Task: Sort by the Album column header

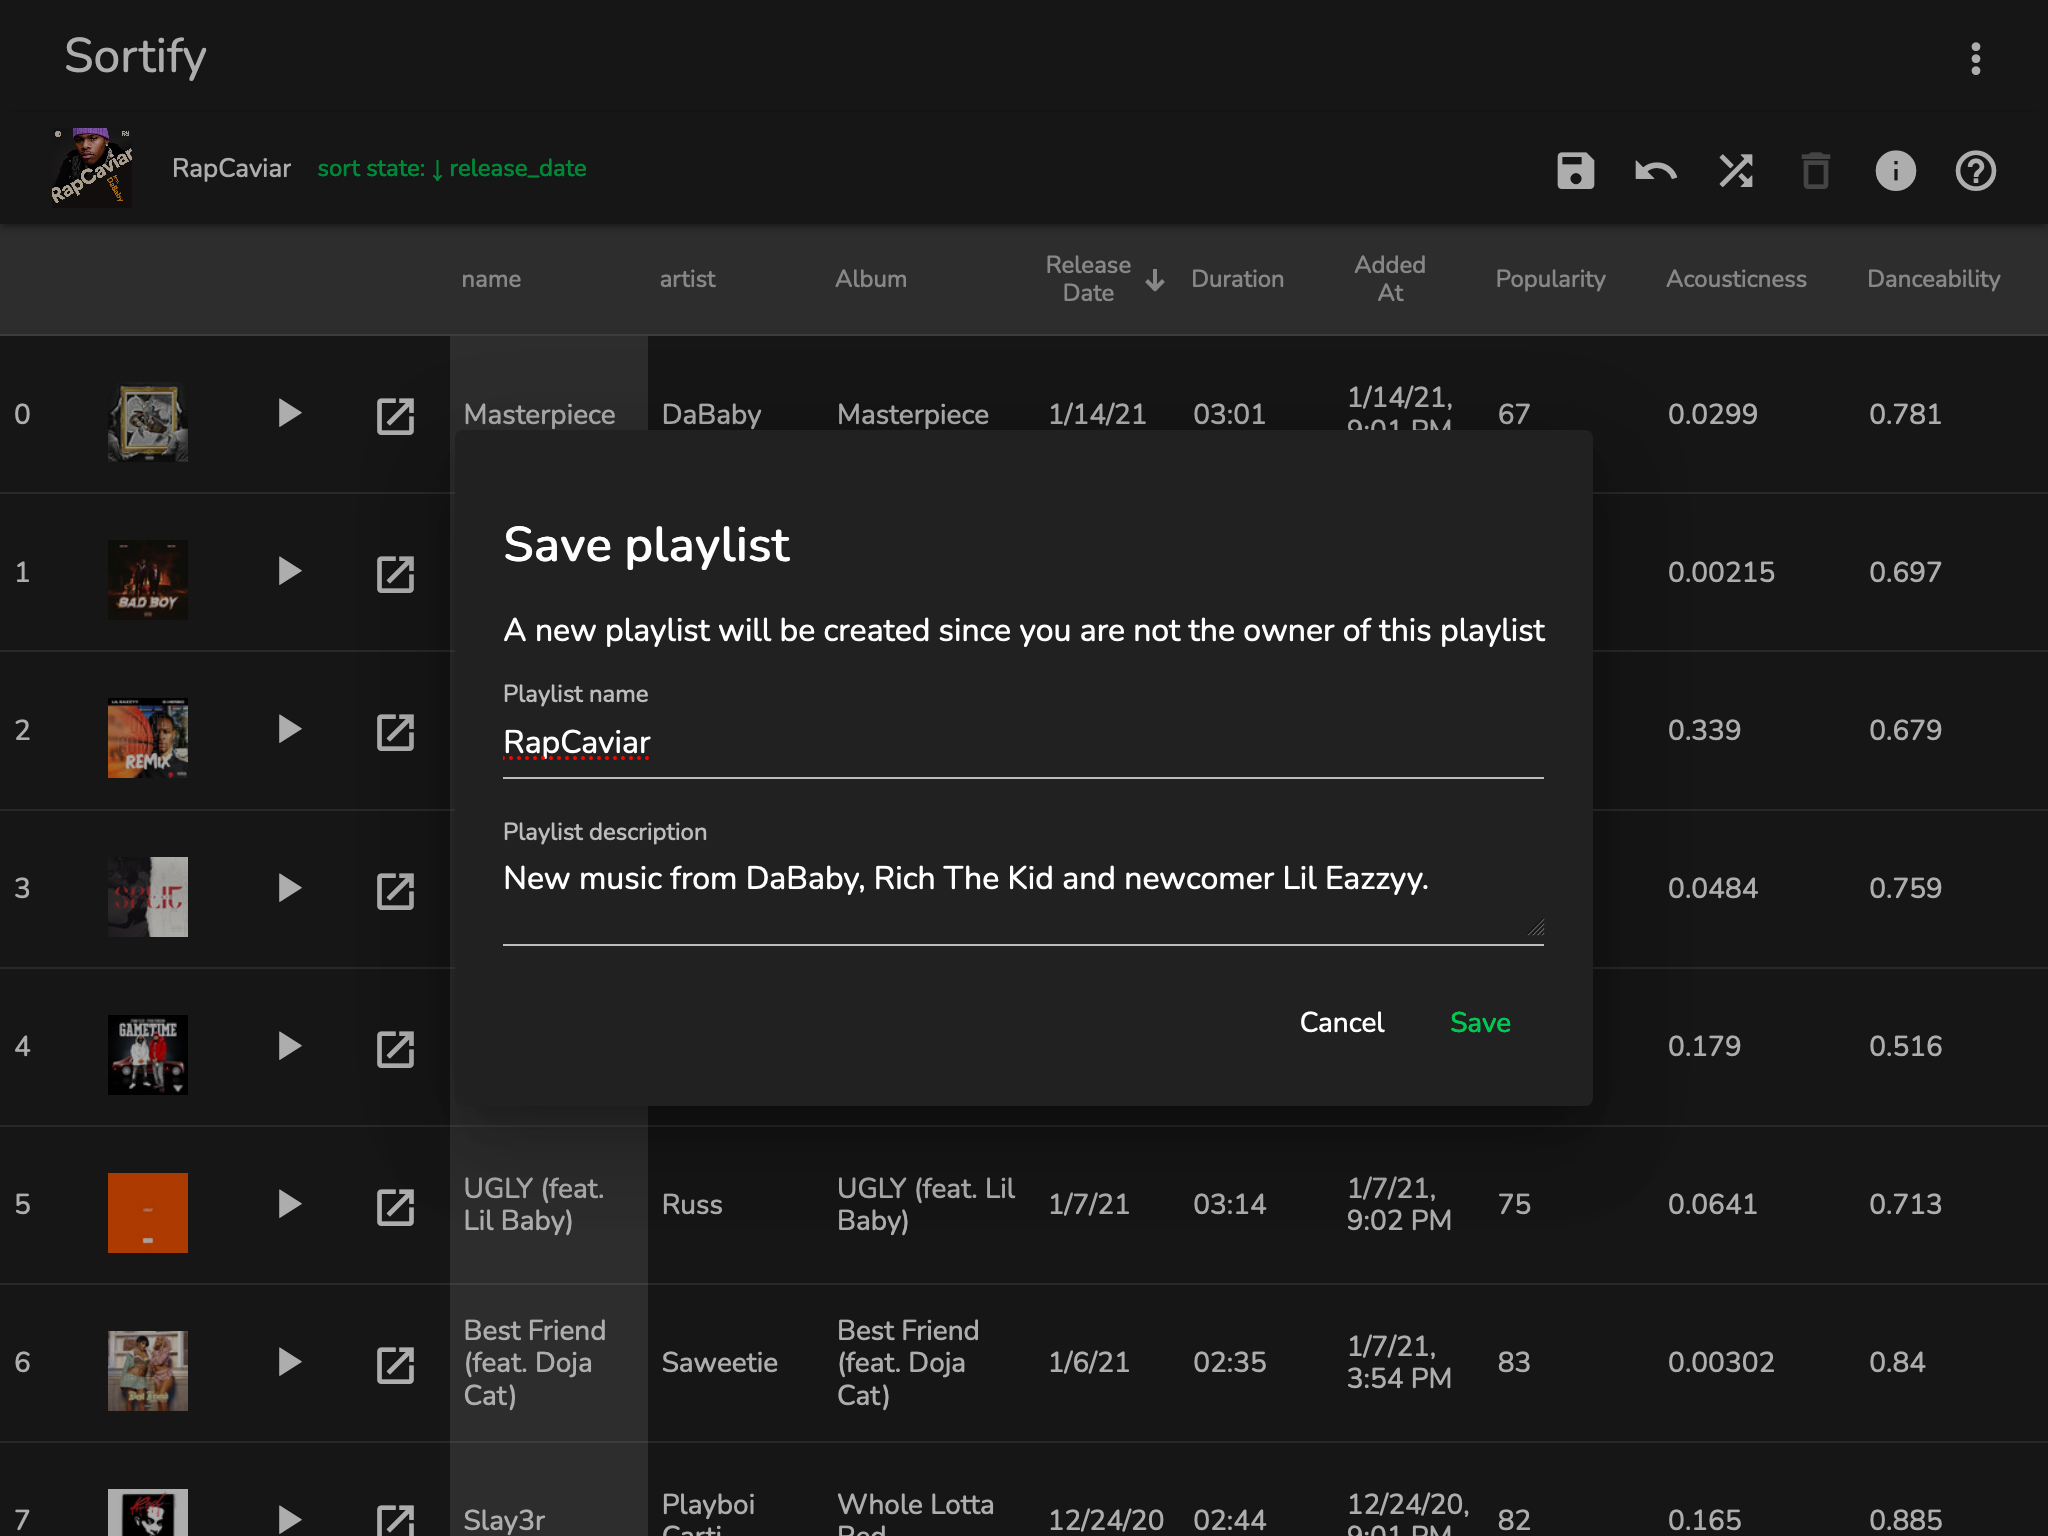Action: pos(871,279)
